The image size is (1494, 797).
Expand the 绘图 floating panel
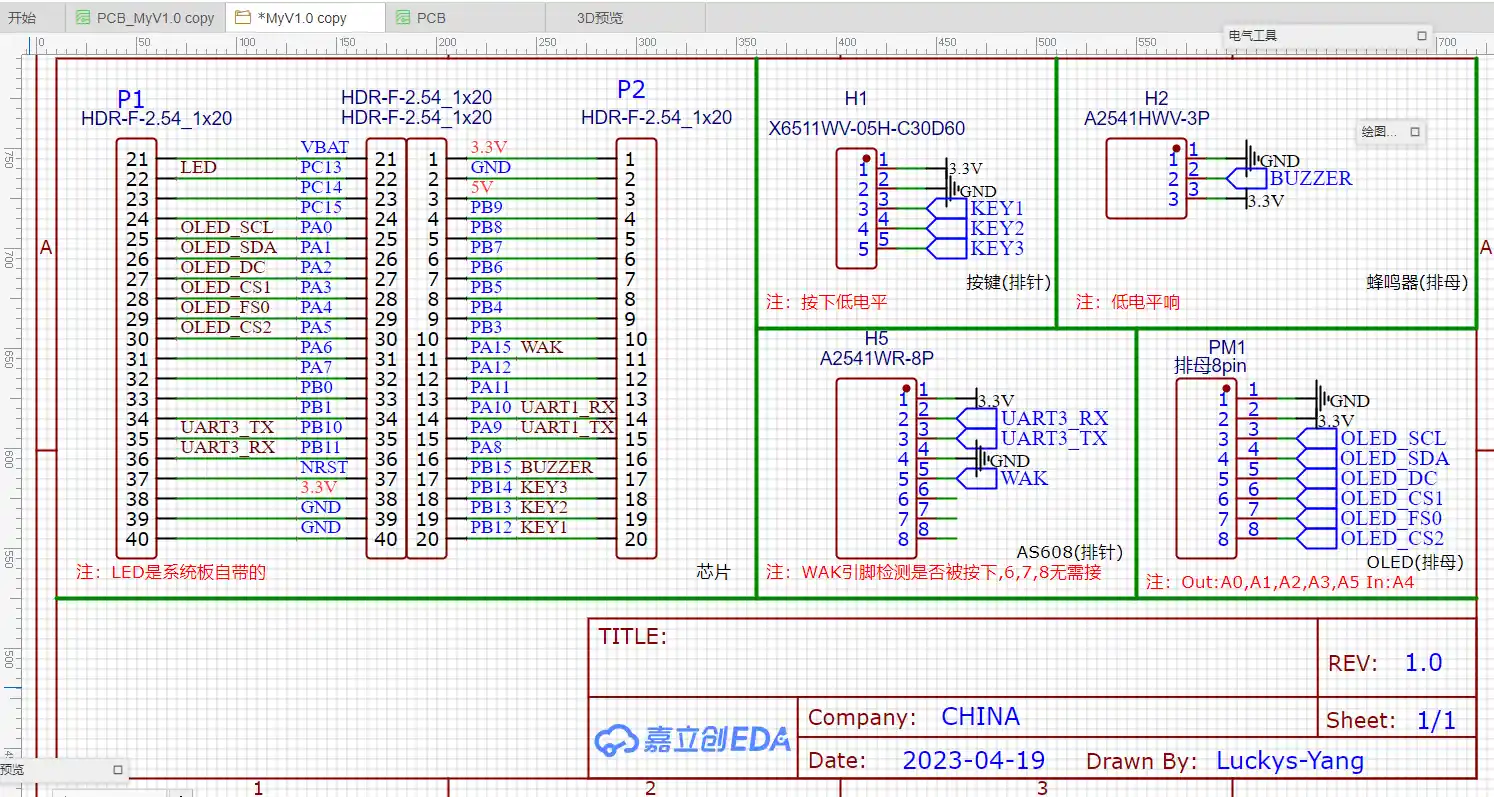pyautogui.click(x=1415, y=132)
